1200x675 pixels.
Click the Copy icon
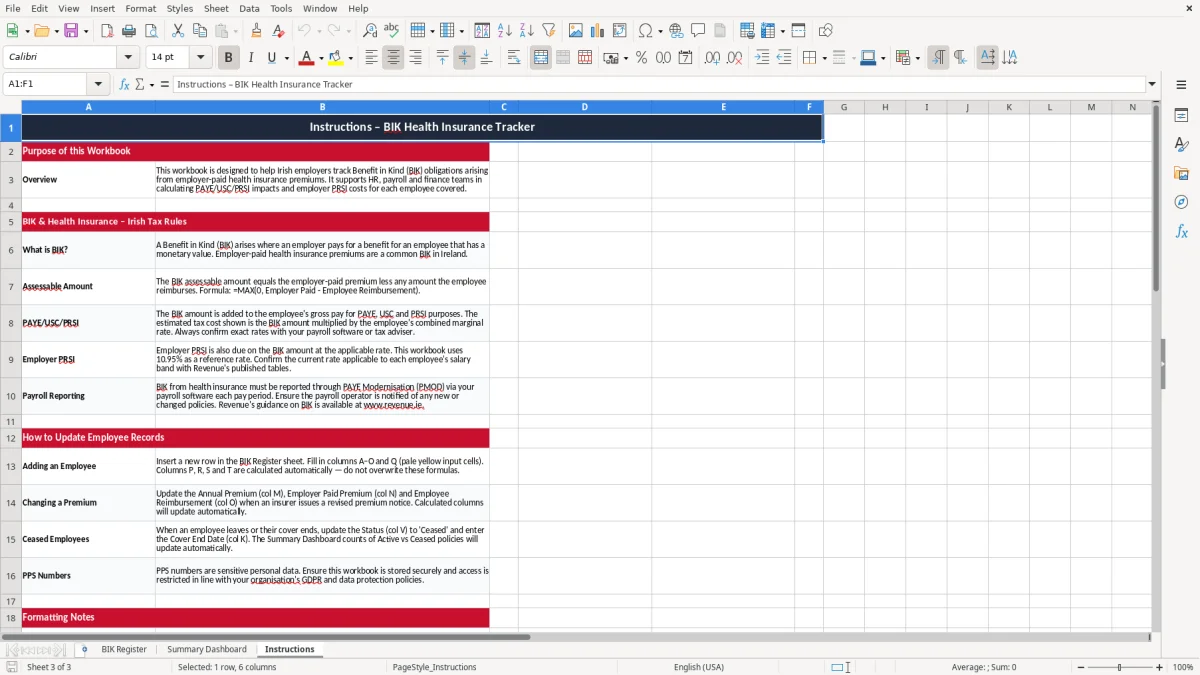(200, 31)
